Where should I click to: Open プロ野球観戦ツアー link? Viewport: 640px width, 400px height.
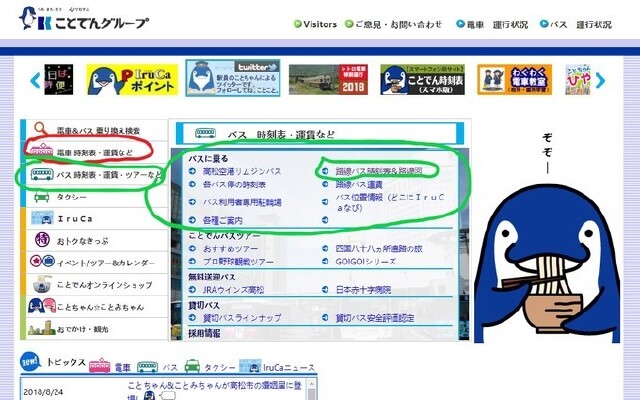tap(238, 261)
